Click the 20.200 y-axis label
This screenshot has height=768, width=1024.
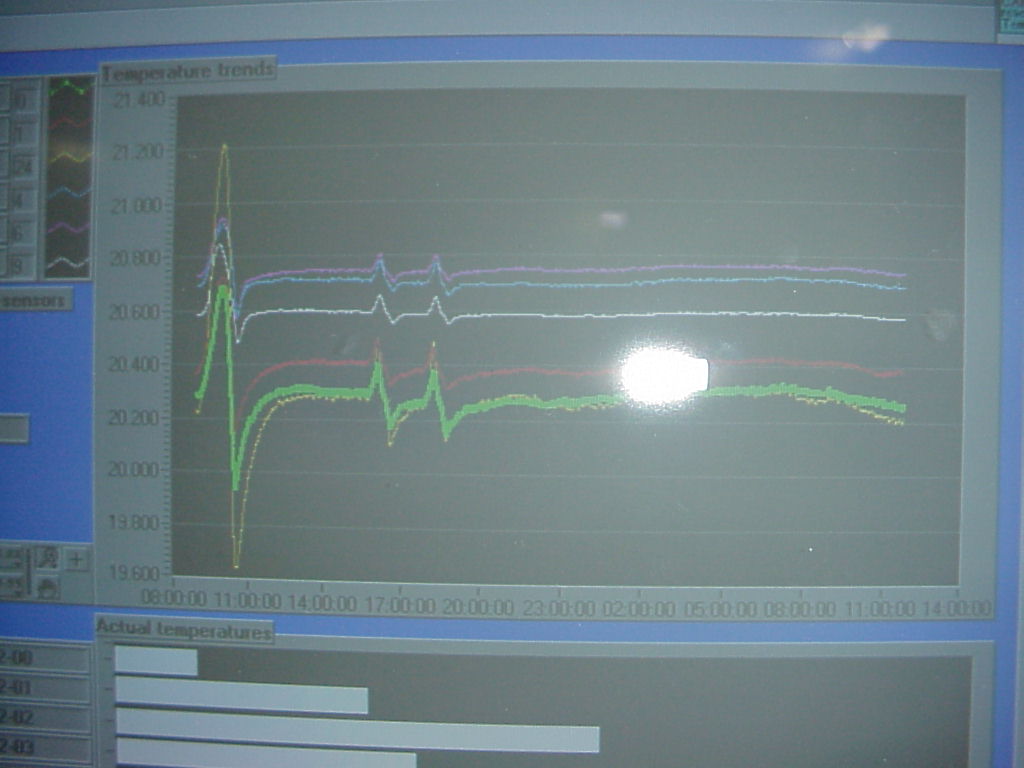(x=133, y=417)
